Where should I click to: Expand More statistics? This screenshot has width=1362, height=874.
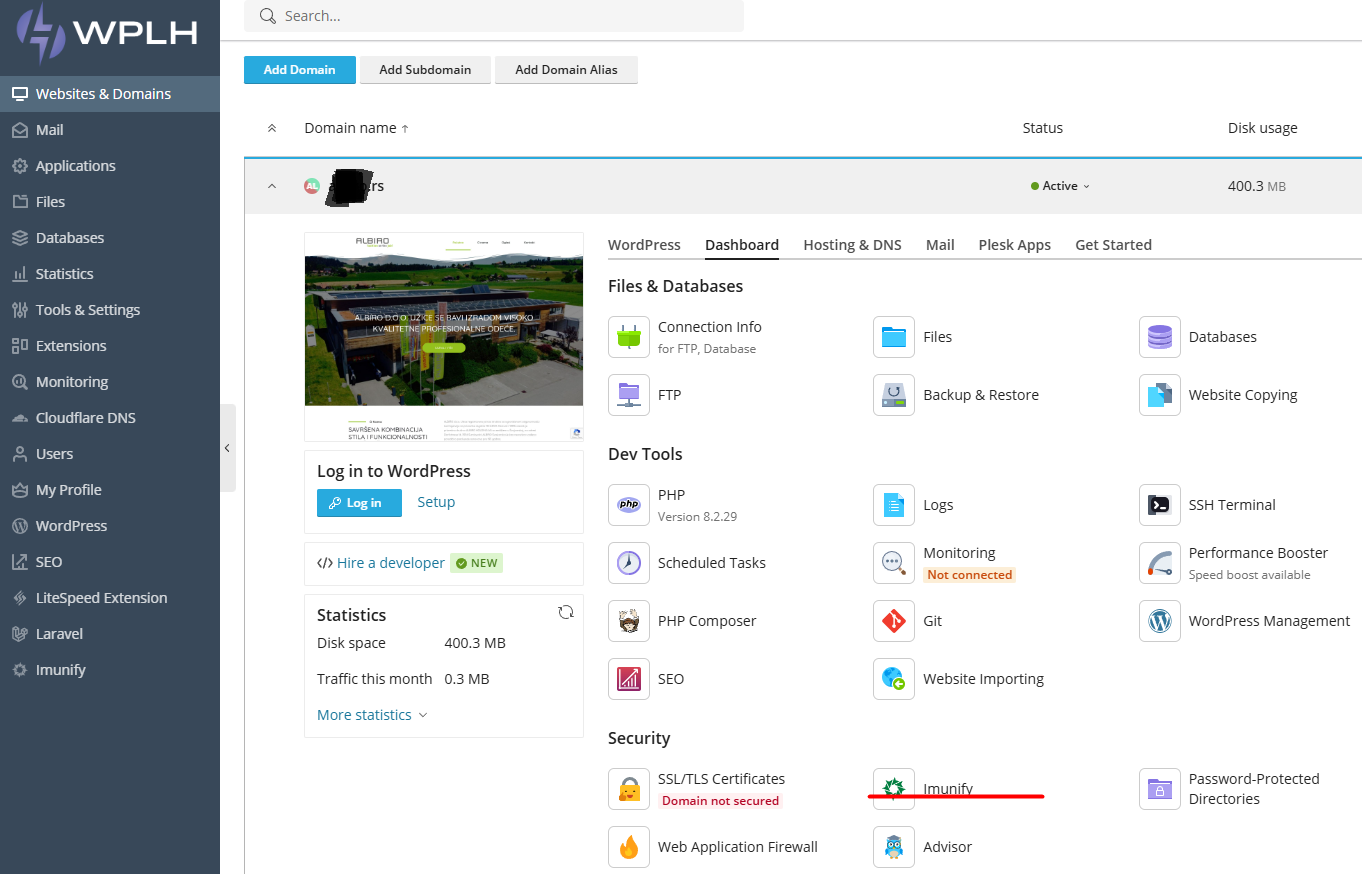[372, 715]
